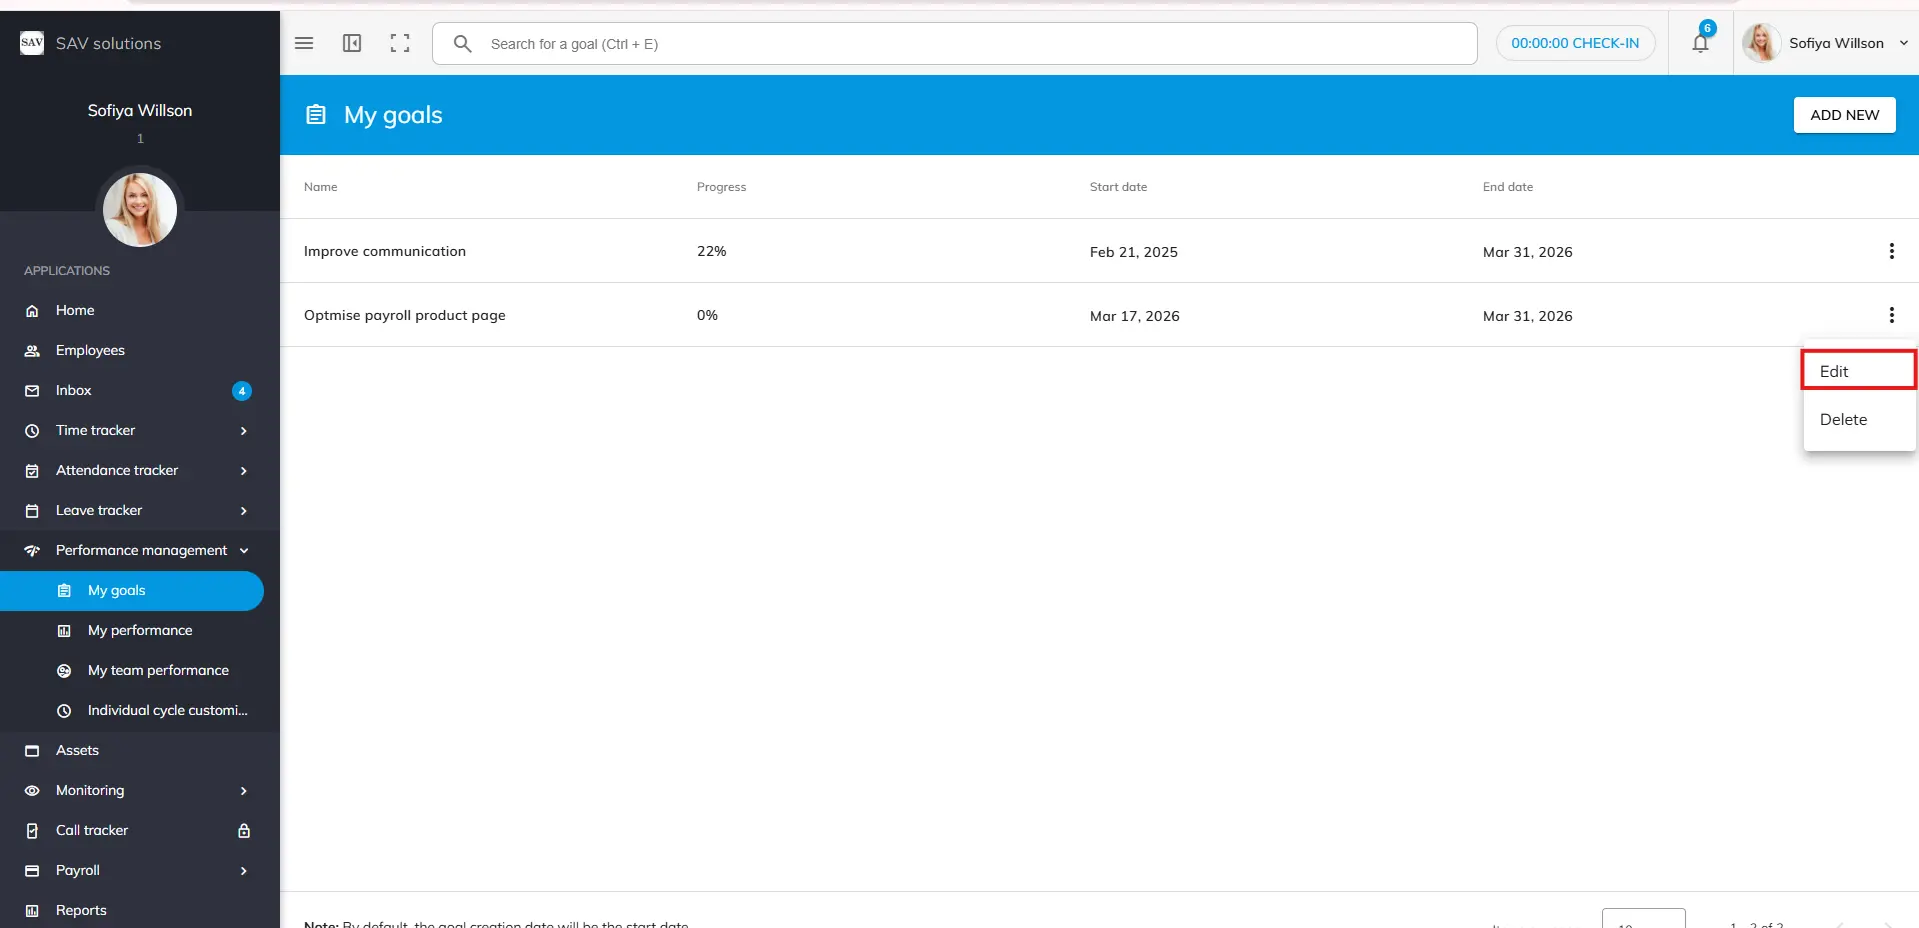Click the SAV solutions logo
This screenshot has width=1919, height=928.
[32, 43]
